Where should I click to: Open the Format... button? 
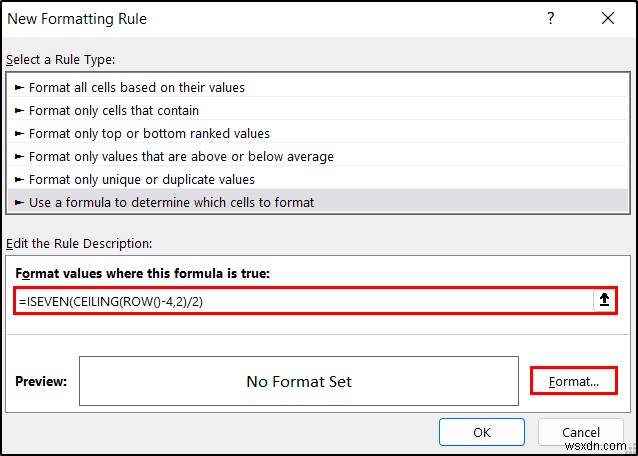click(573, 381)
